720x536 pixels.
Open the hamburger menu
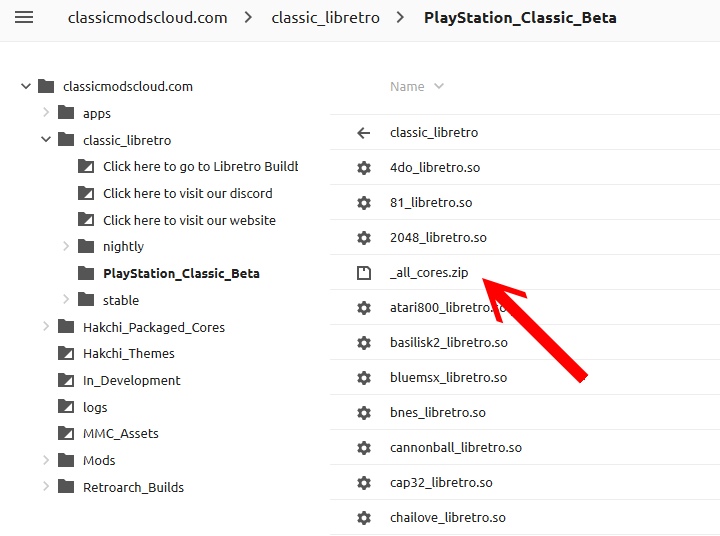click(x=24, y=17)
